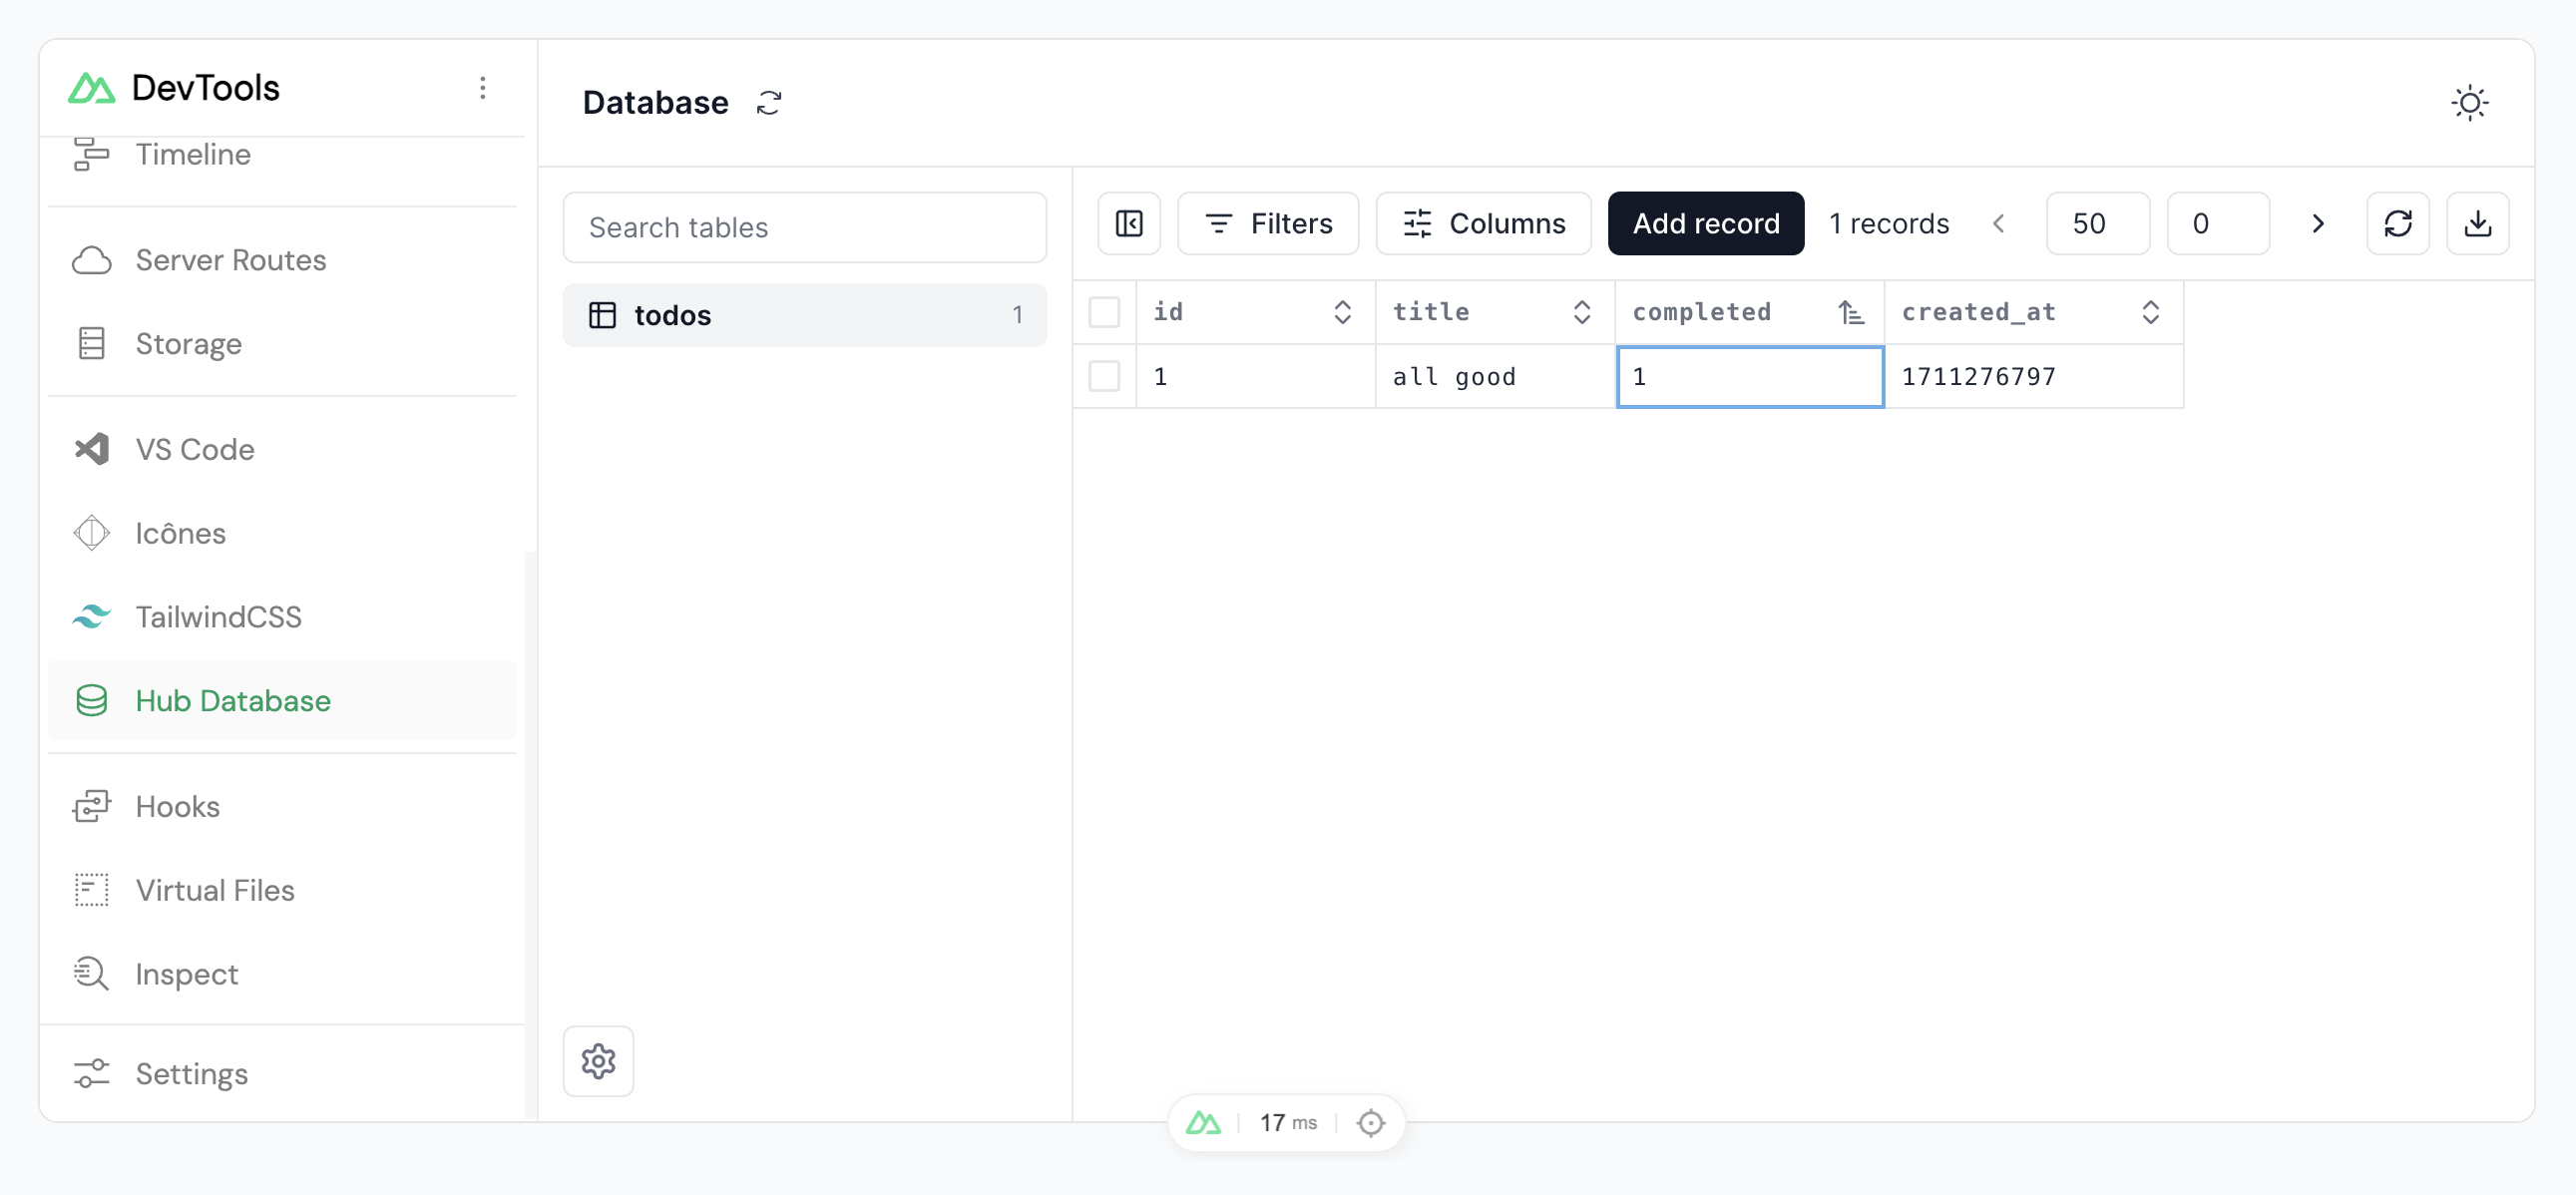Open the Timeline tab
The image size is (2576, 1195).
pos(282,155)
